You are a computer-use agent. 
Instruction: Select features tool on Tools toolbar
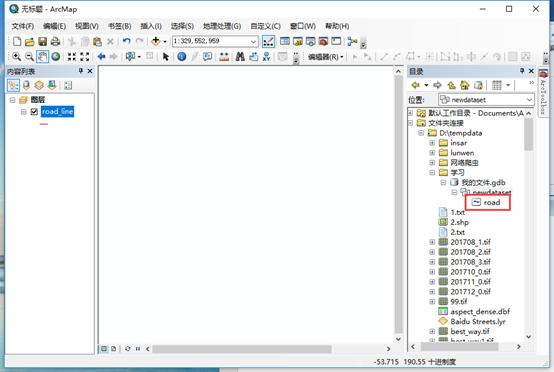[131, 57]
